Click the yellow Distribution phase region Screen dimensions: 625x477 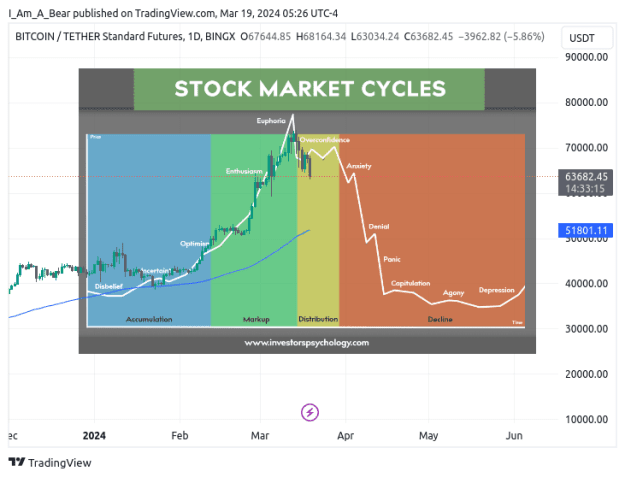coord(318,230)
